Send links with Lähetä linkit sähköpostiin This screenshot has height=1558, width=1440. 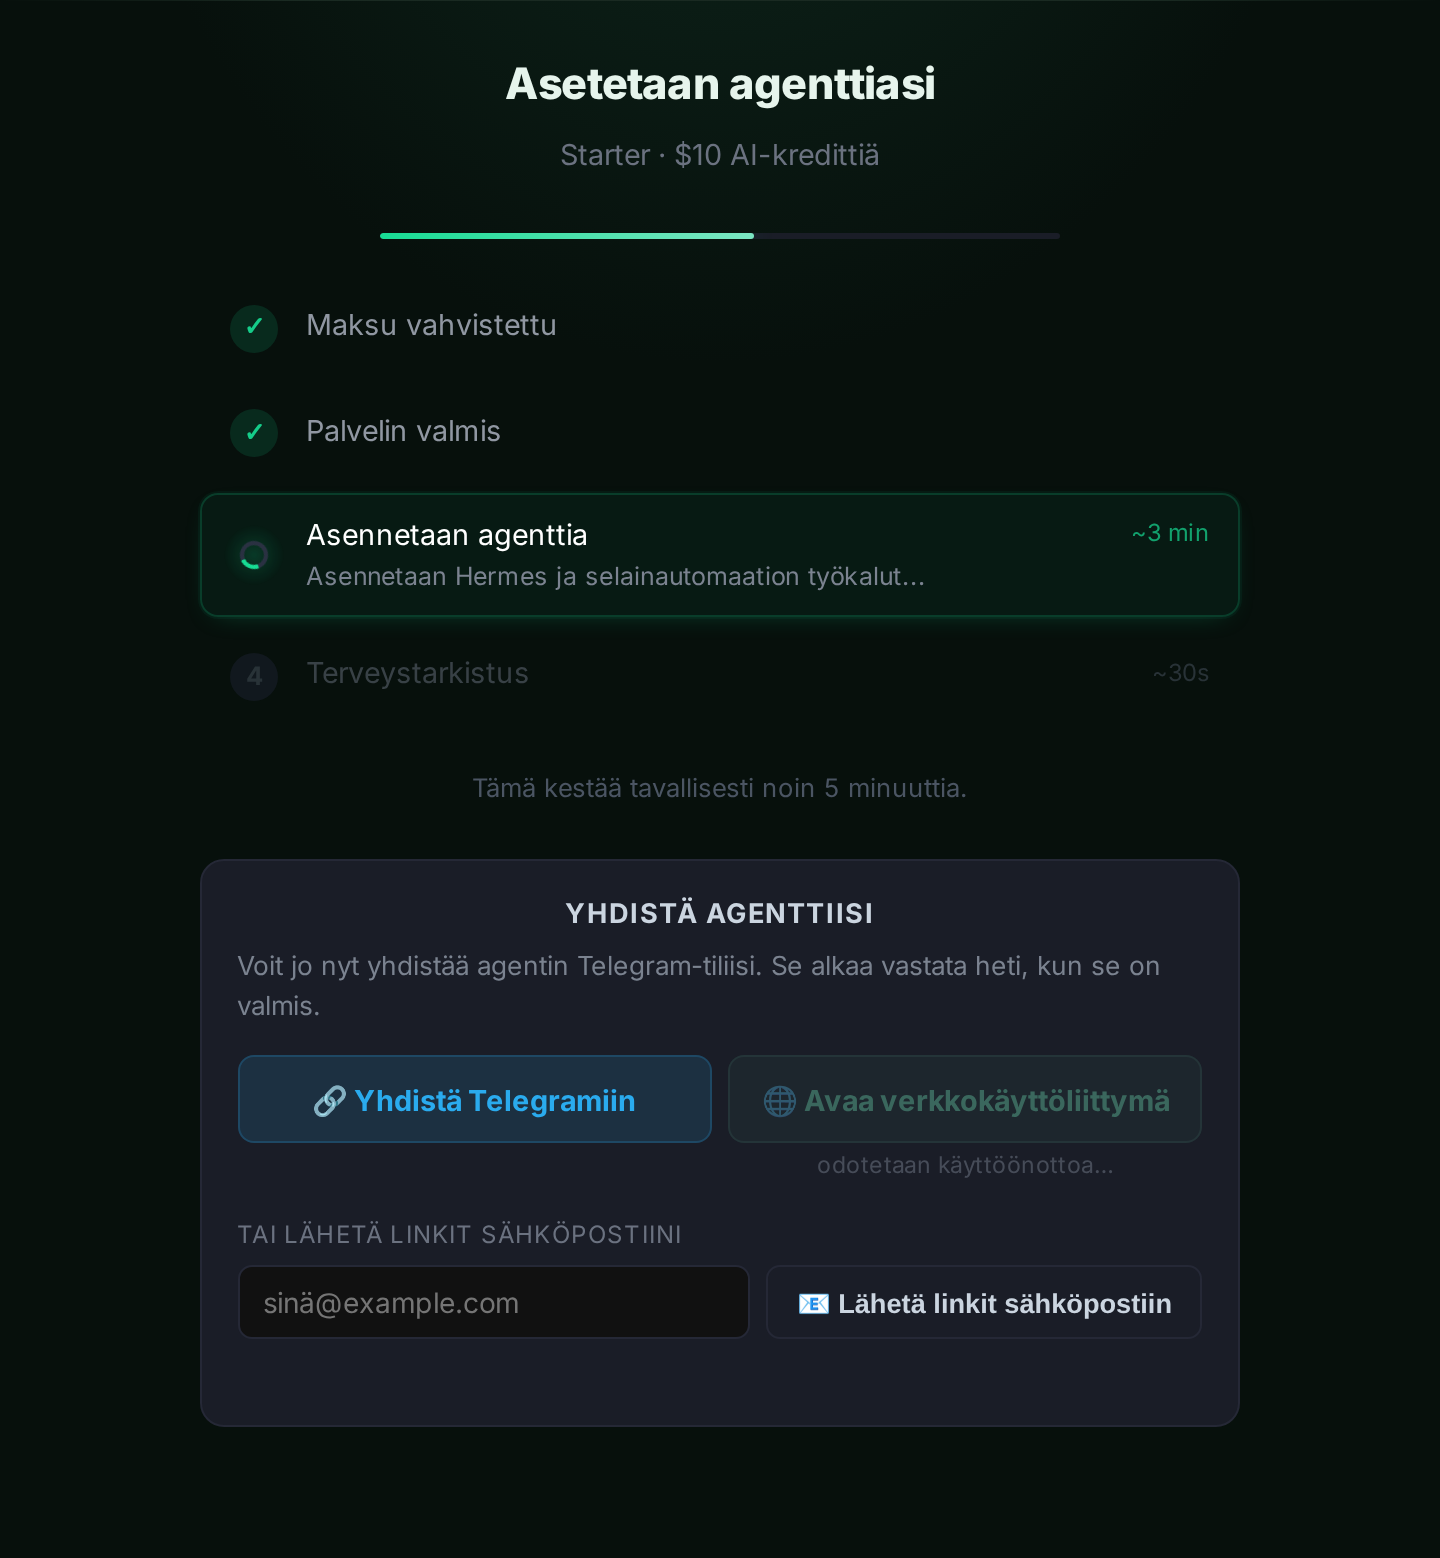(x=984, y=1302)
